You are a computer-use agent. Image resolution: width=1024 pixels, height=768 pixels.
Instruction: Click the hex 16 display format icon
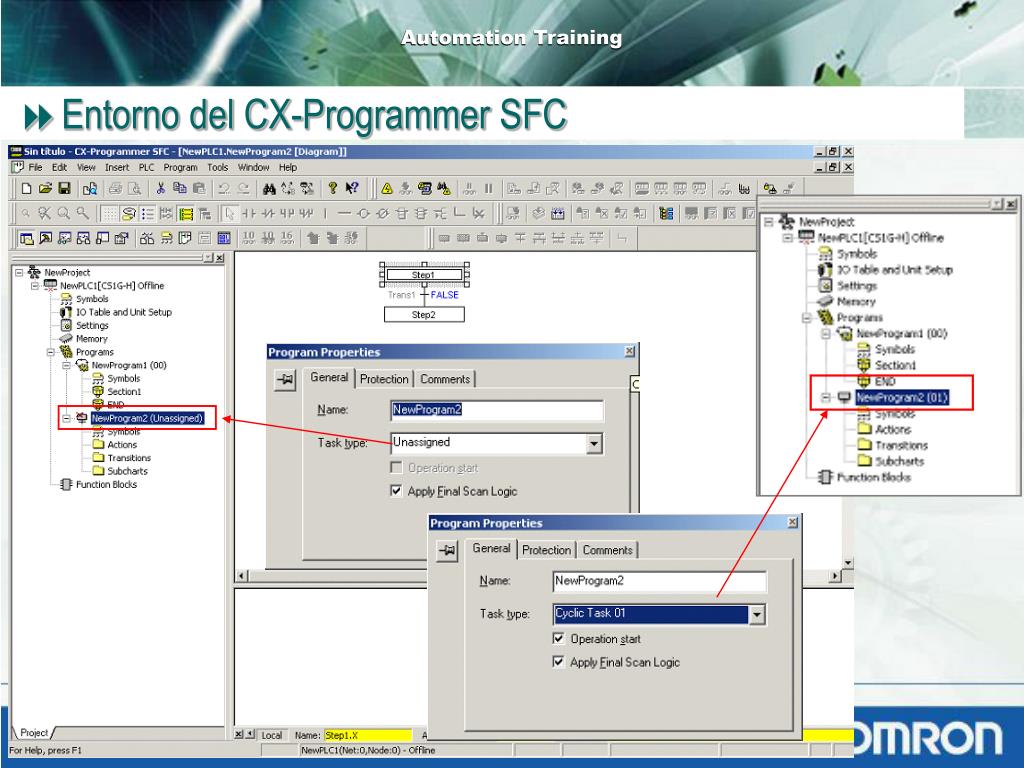287,238
